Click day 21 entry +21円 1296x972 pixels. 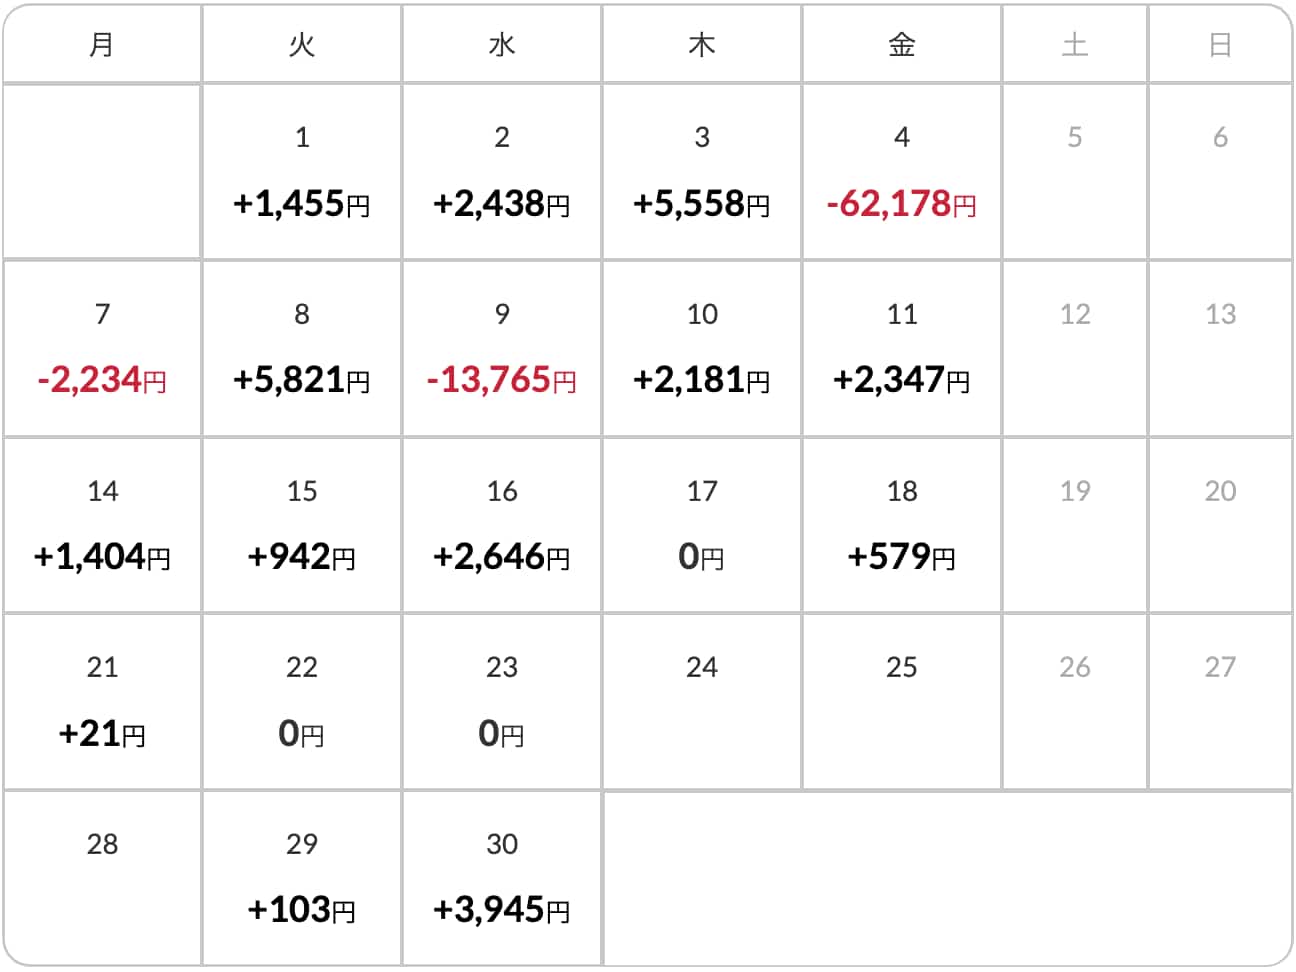pos(102,702)
